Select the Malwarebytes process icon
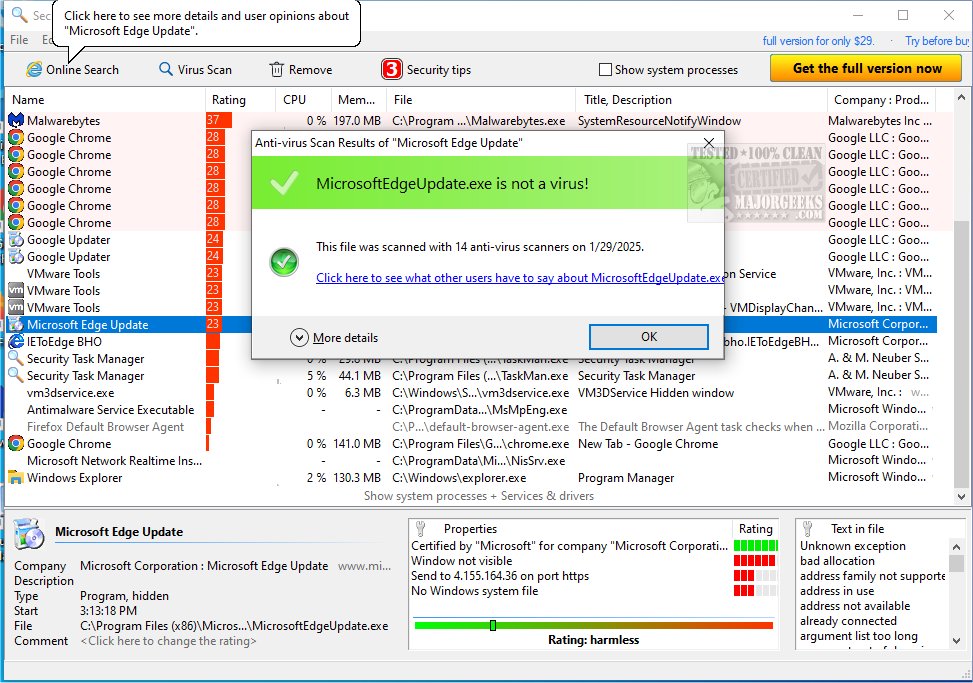 click(x=16, y=120)
